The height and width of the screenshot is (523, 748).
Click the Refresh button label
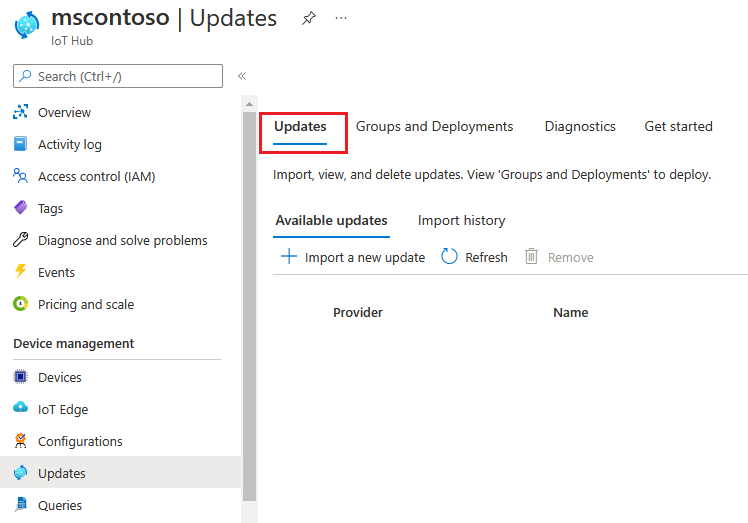486,258
